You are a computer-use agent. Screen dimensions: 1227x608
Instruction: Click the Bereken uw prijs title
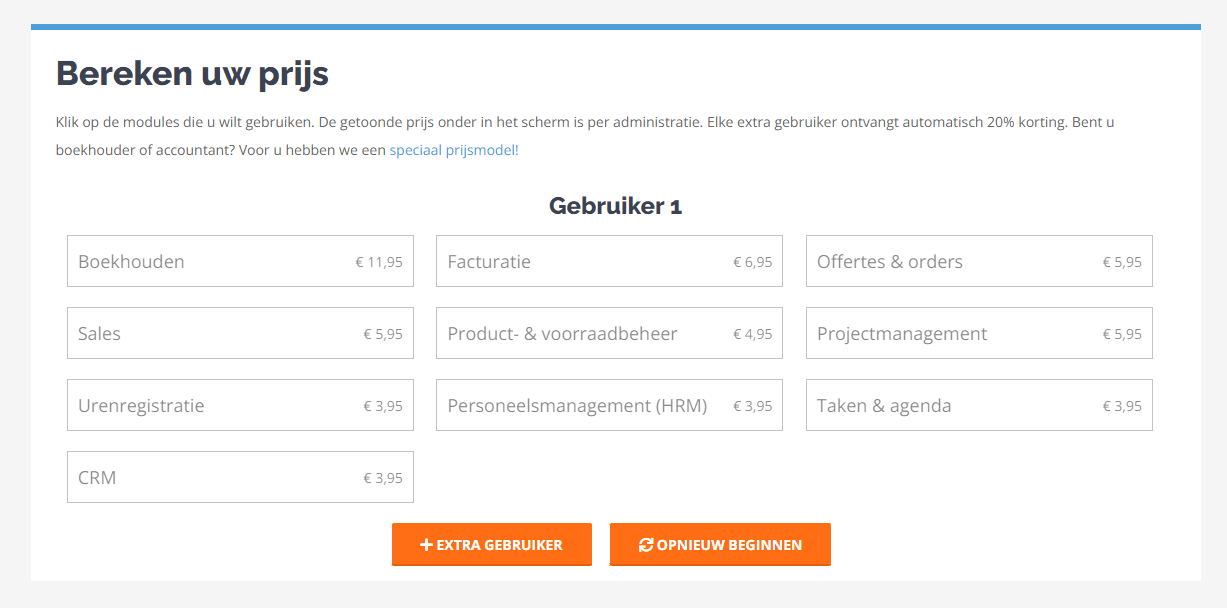191,74
